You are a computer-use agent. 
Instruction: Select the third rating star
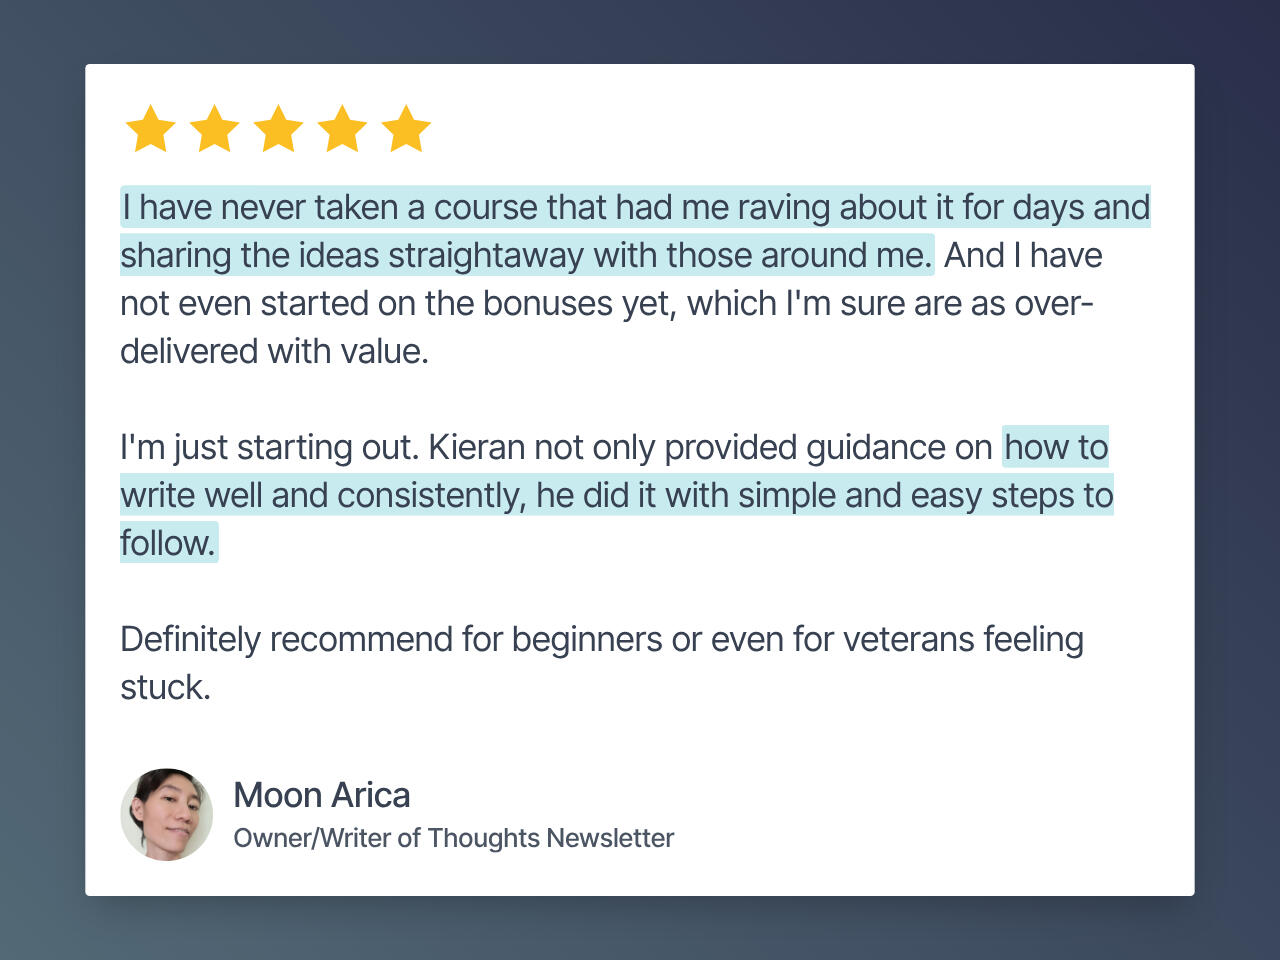[x=278, y=129]
